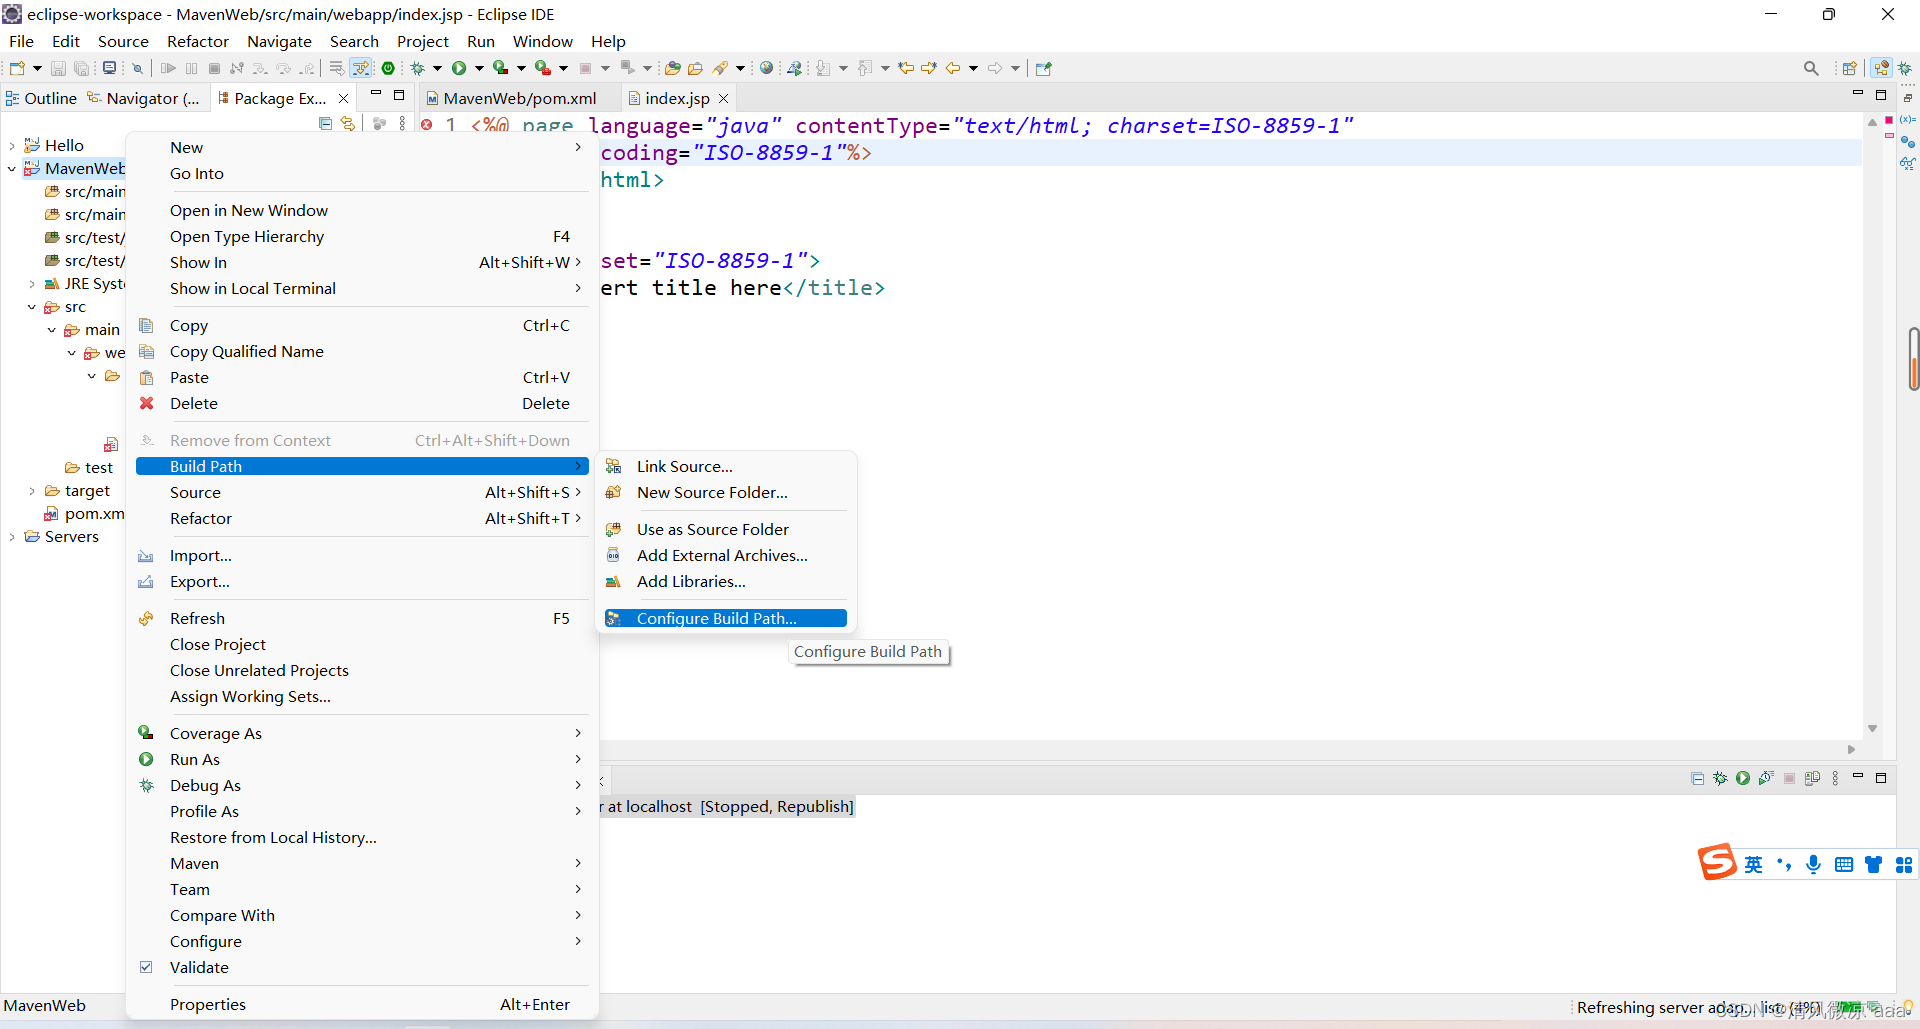Click the Java EE perspective icon top-right
Image resolution: width=1920 pixels, height=1029 pixels.
click(x=1881, y=67)
